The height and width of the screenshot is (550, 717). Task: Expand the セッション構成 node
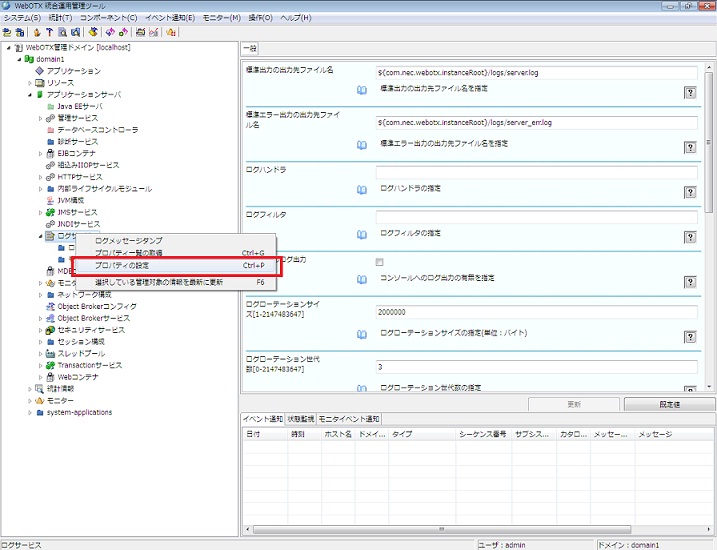(40, 342)
